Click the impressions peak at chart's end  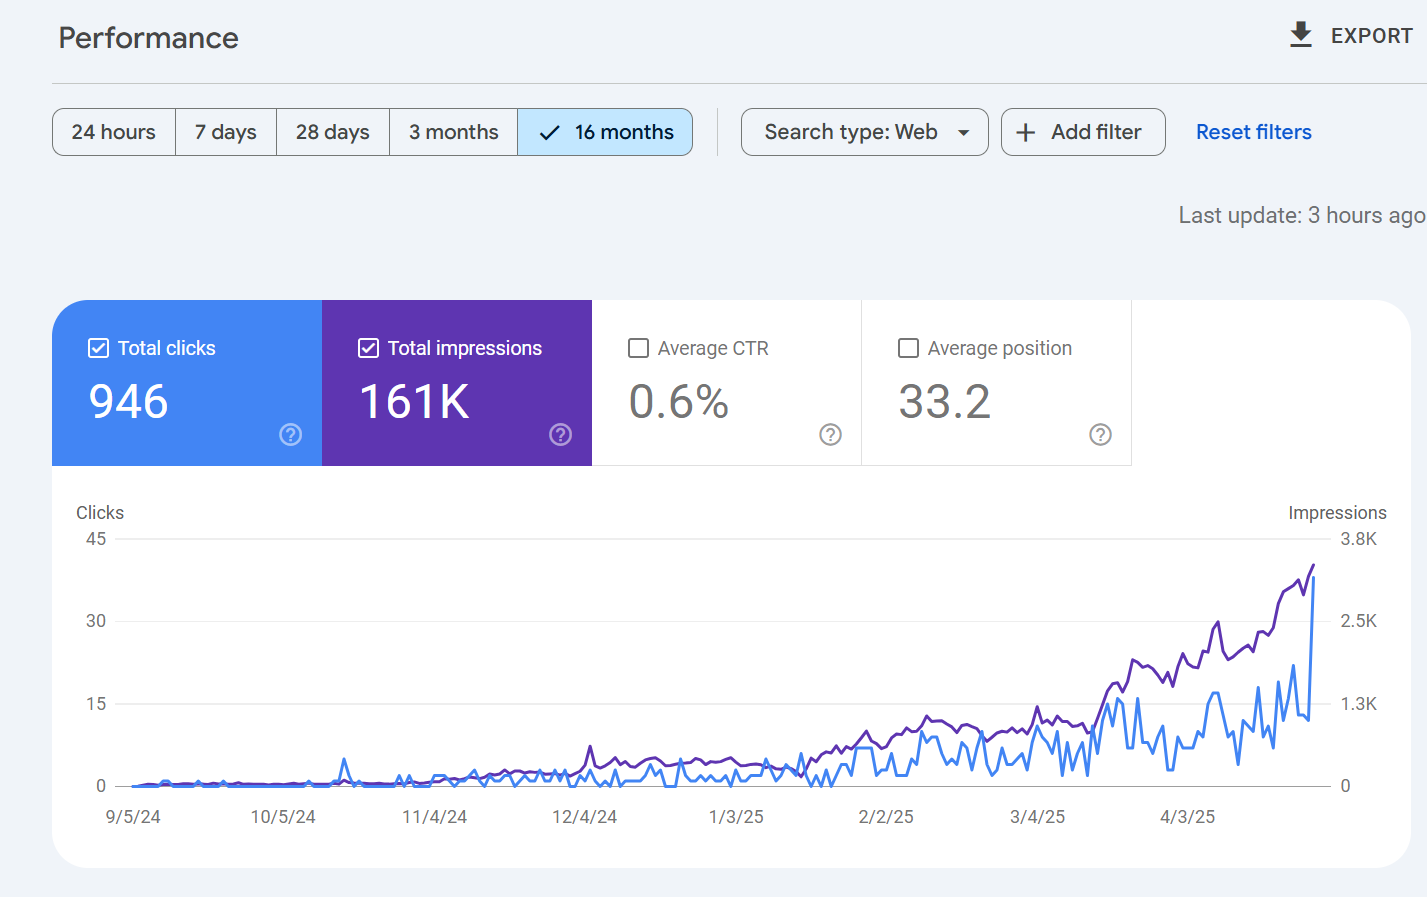[1313, 565]
